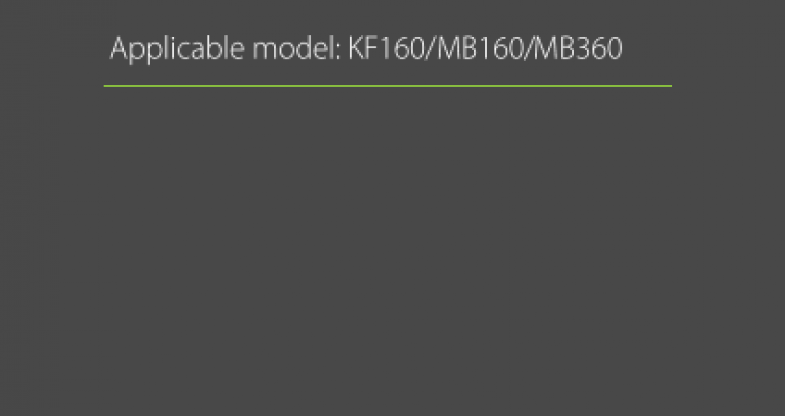The image size is (785, 416).
Task: Click the word "Applicable" in the heading
Action: coord(177,50)
